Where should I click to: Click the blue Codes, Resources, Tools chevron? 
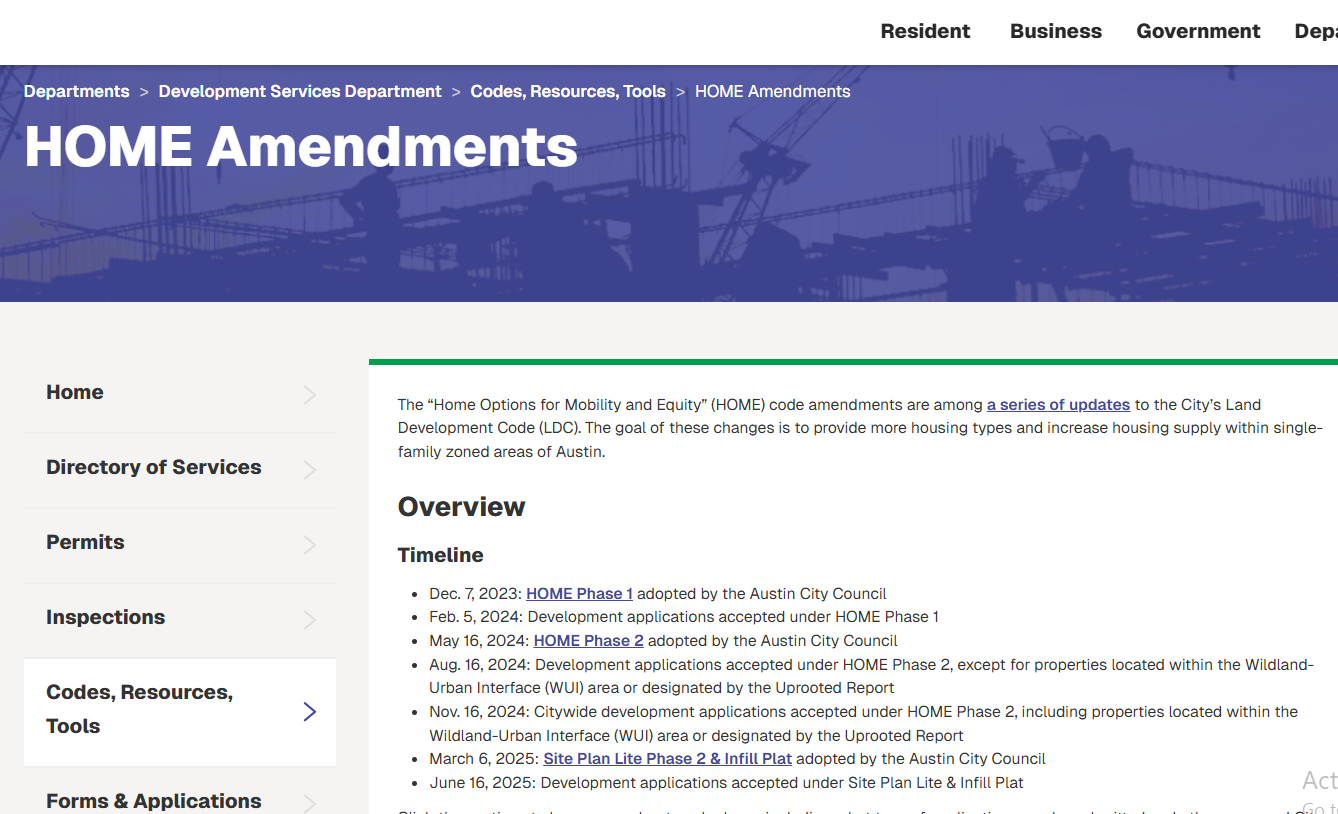click(309, 711)
